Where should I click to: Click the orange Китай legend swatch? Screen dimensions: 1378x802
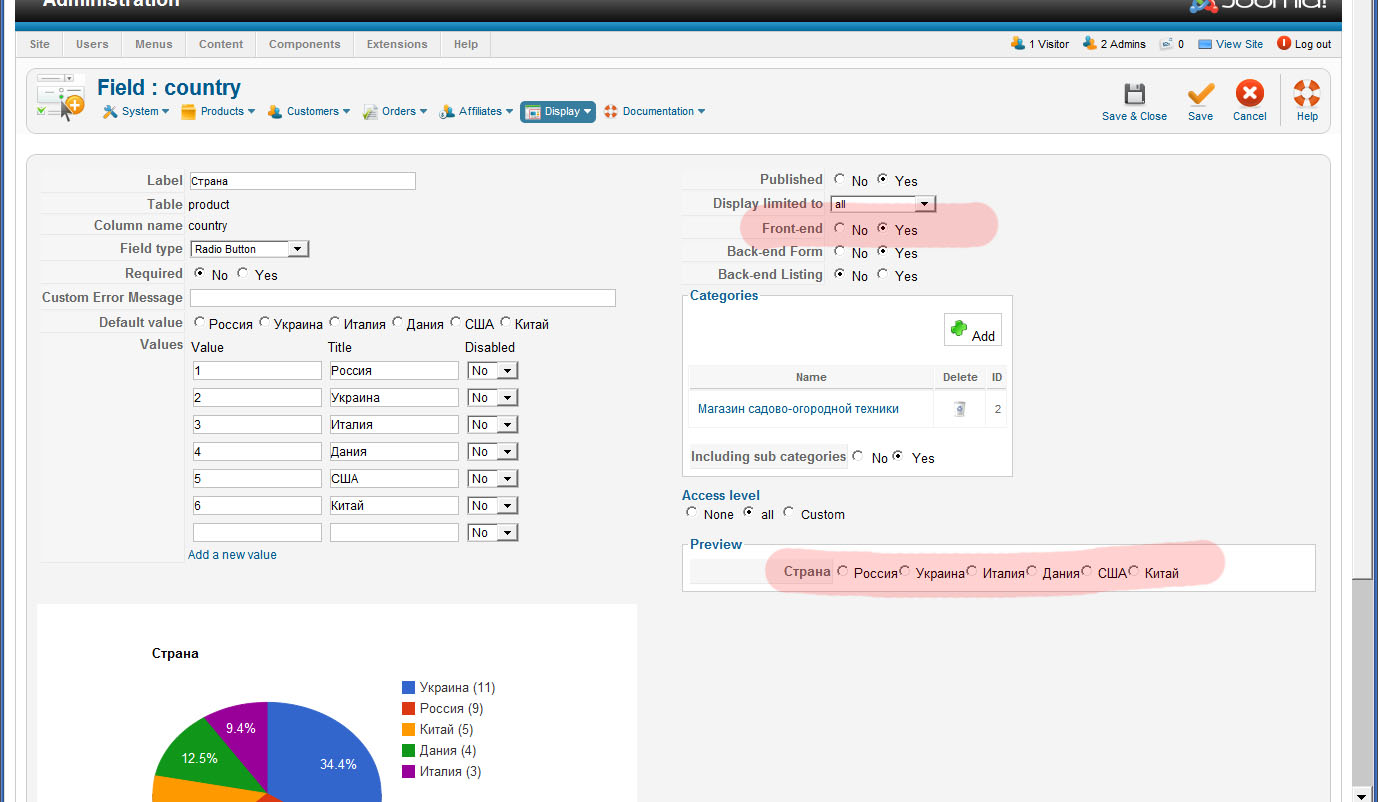pyautogui.click(x=408, y=730)
